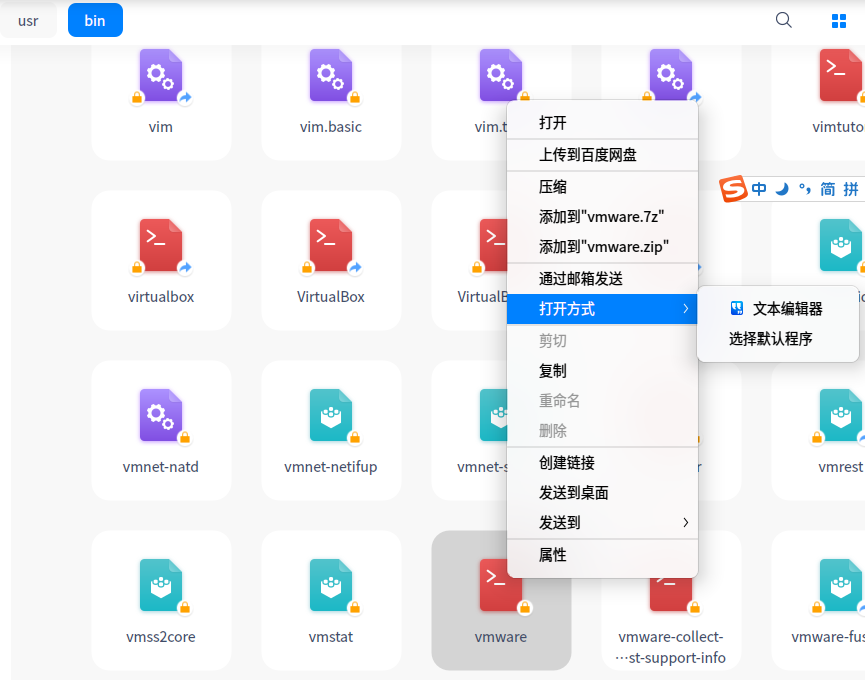865x680 pixels.
Task: Expand the 打开方式 submenu arrow
Action: (686, 309)
